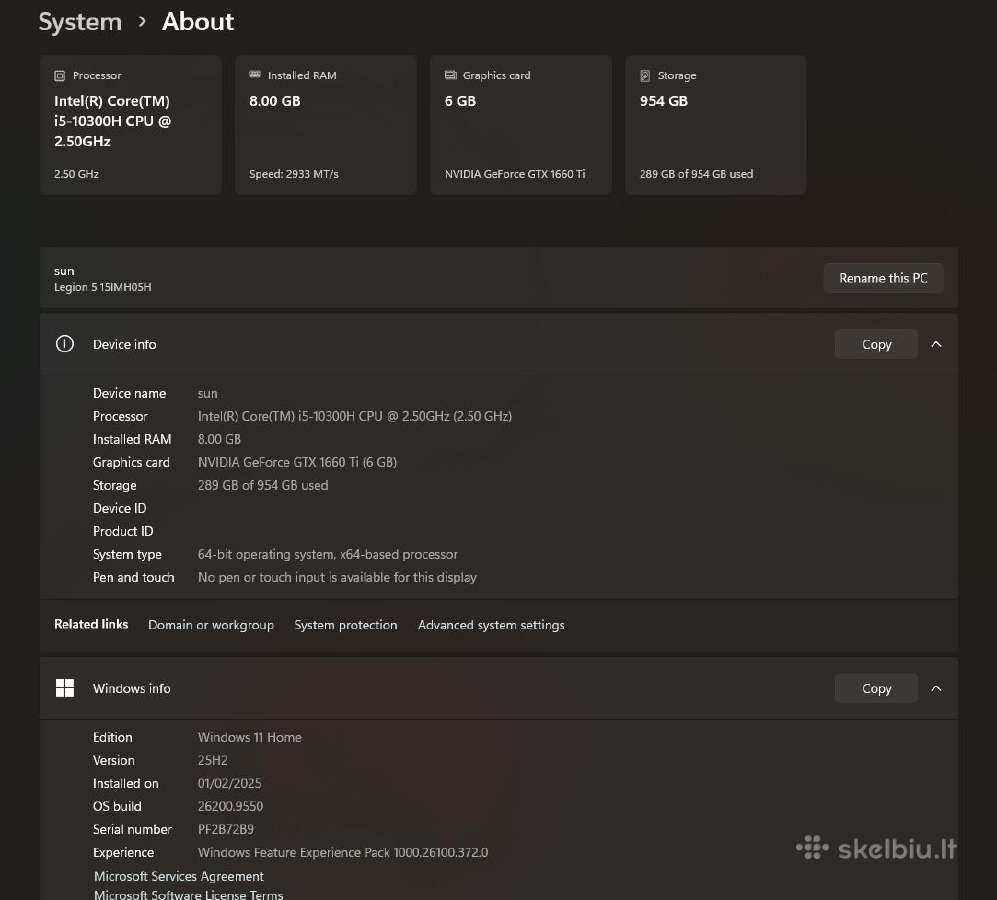This screenshot has width=997, height=900.
Task: Open Microsoft Software License Terms link
Action: pyautogui.click(x=188, y=894)
